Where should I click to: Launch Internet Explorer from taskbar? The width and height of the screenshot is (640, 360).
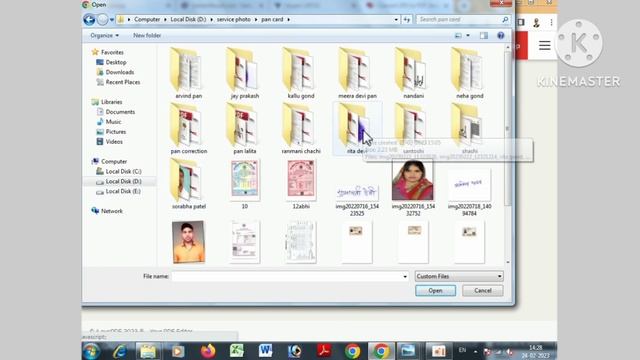120,351
